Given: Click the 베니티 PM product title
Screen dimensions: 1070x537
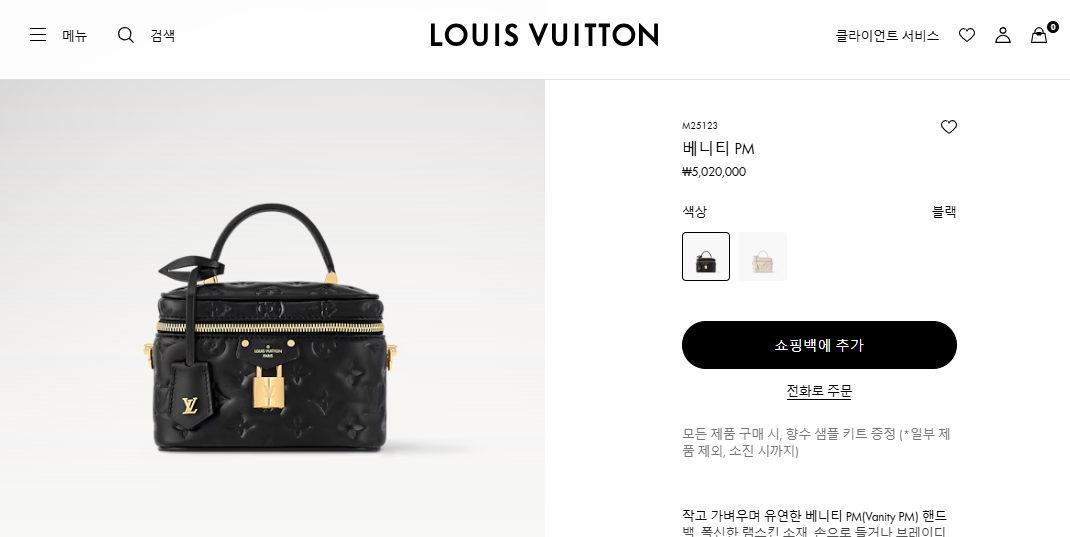Looking at the screenshot, I should pos(718,148).
